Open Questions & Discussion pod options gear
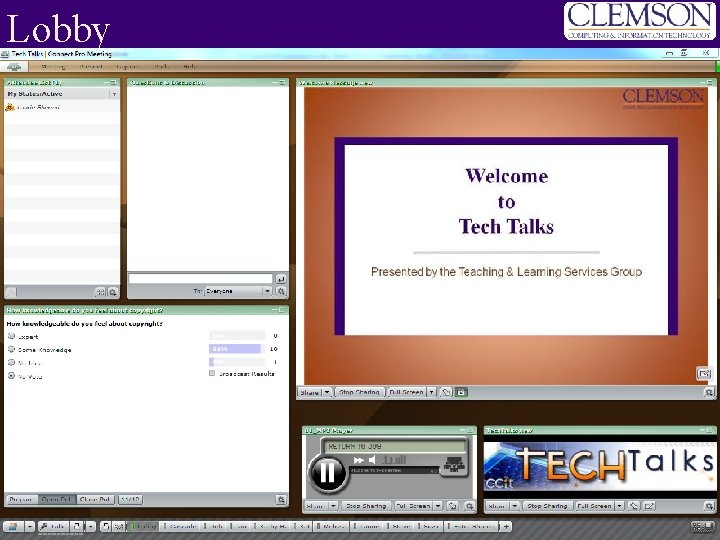This screenshot has width=720, height=540. (281, 291)
